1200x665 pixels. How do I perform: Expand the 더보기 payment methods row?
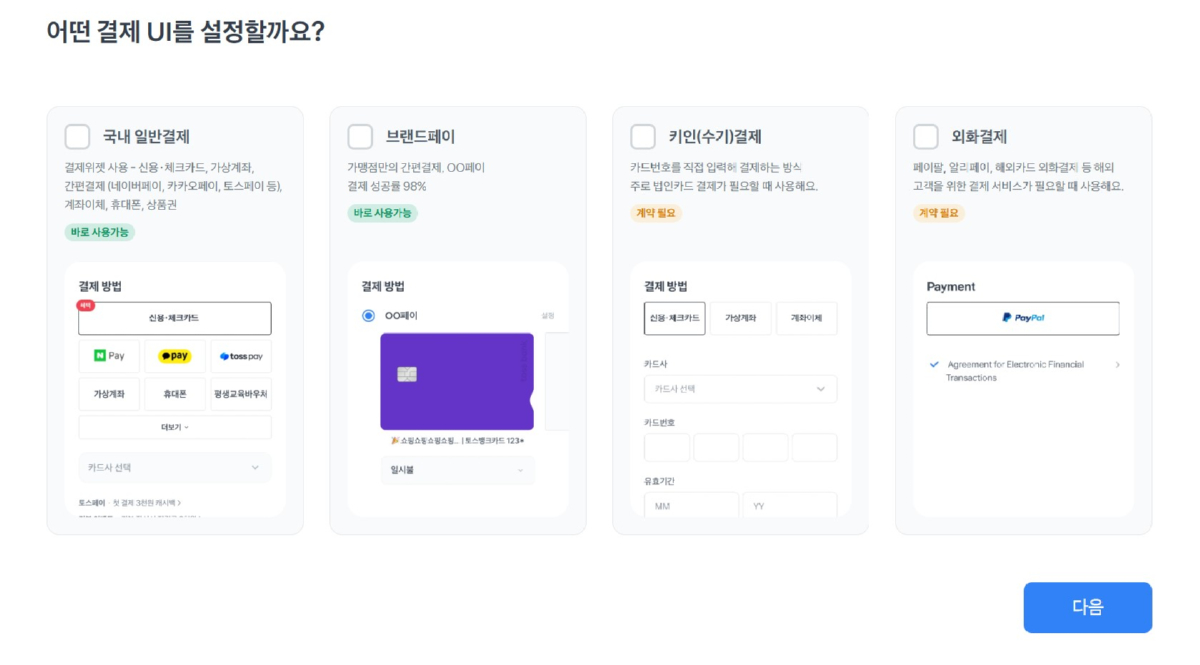[175, 427]
